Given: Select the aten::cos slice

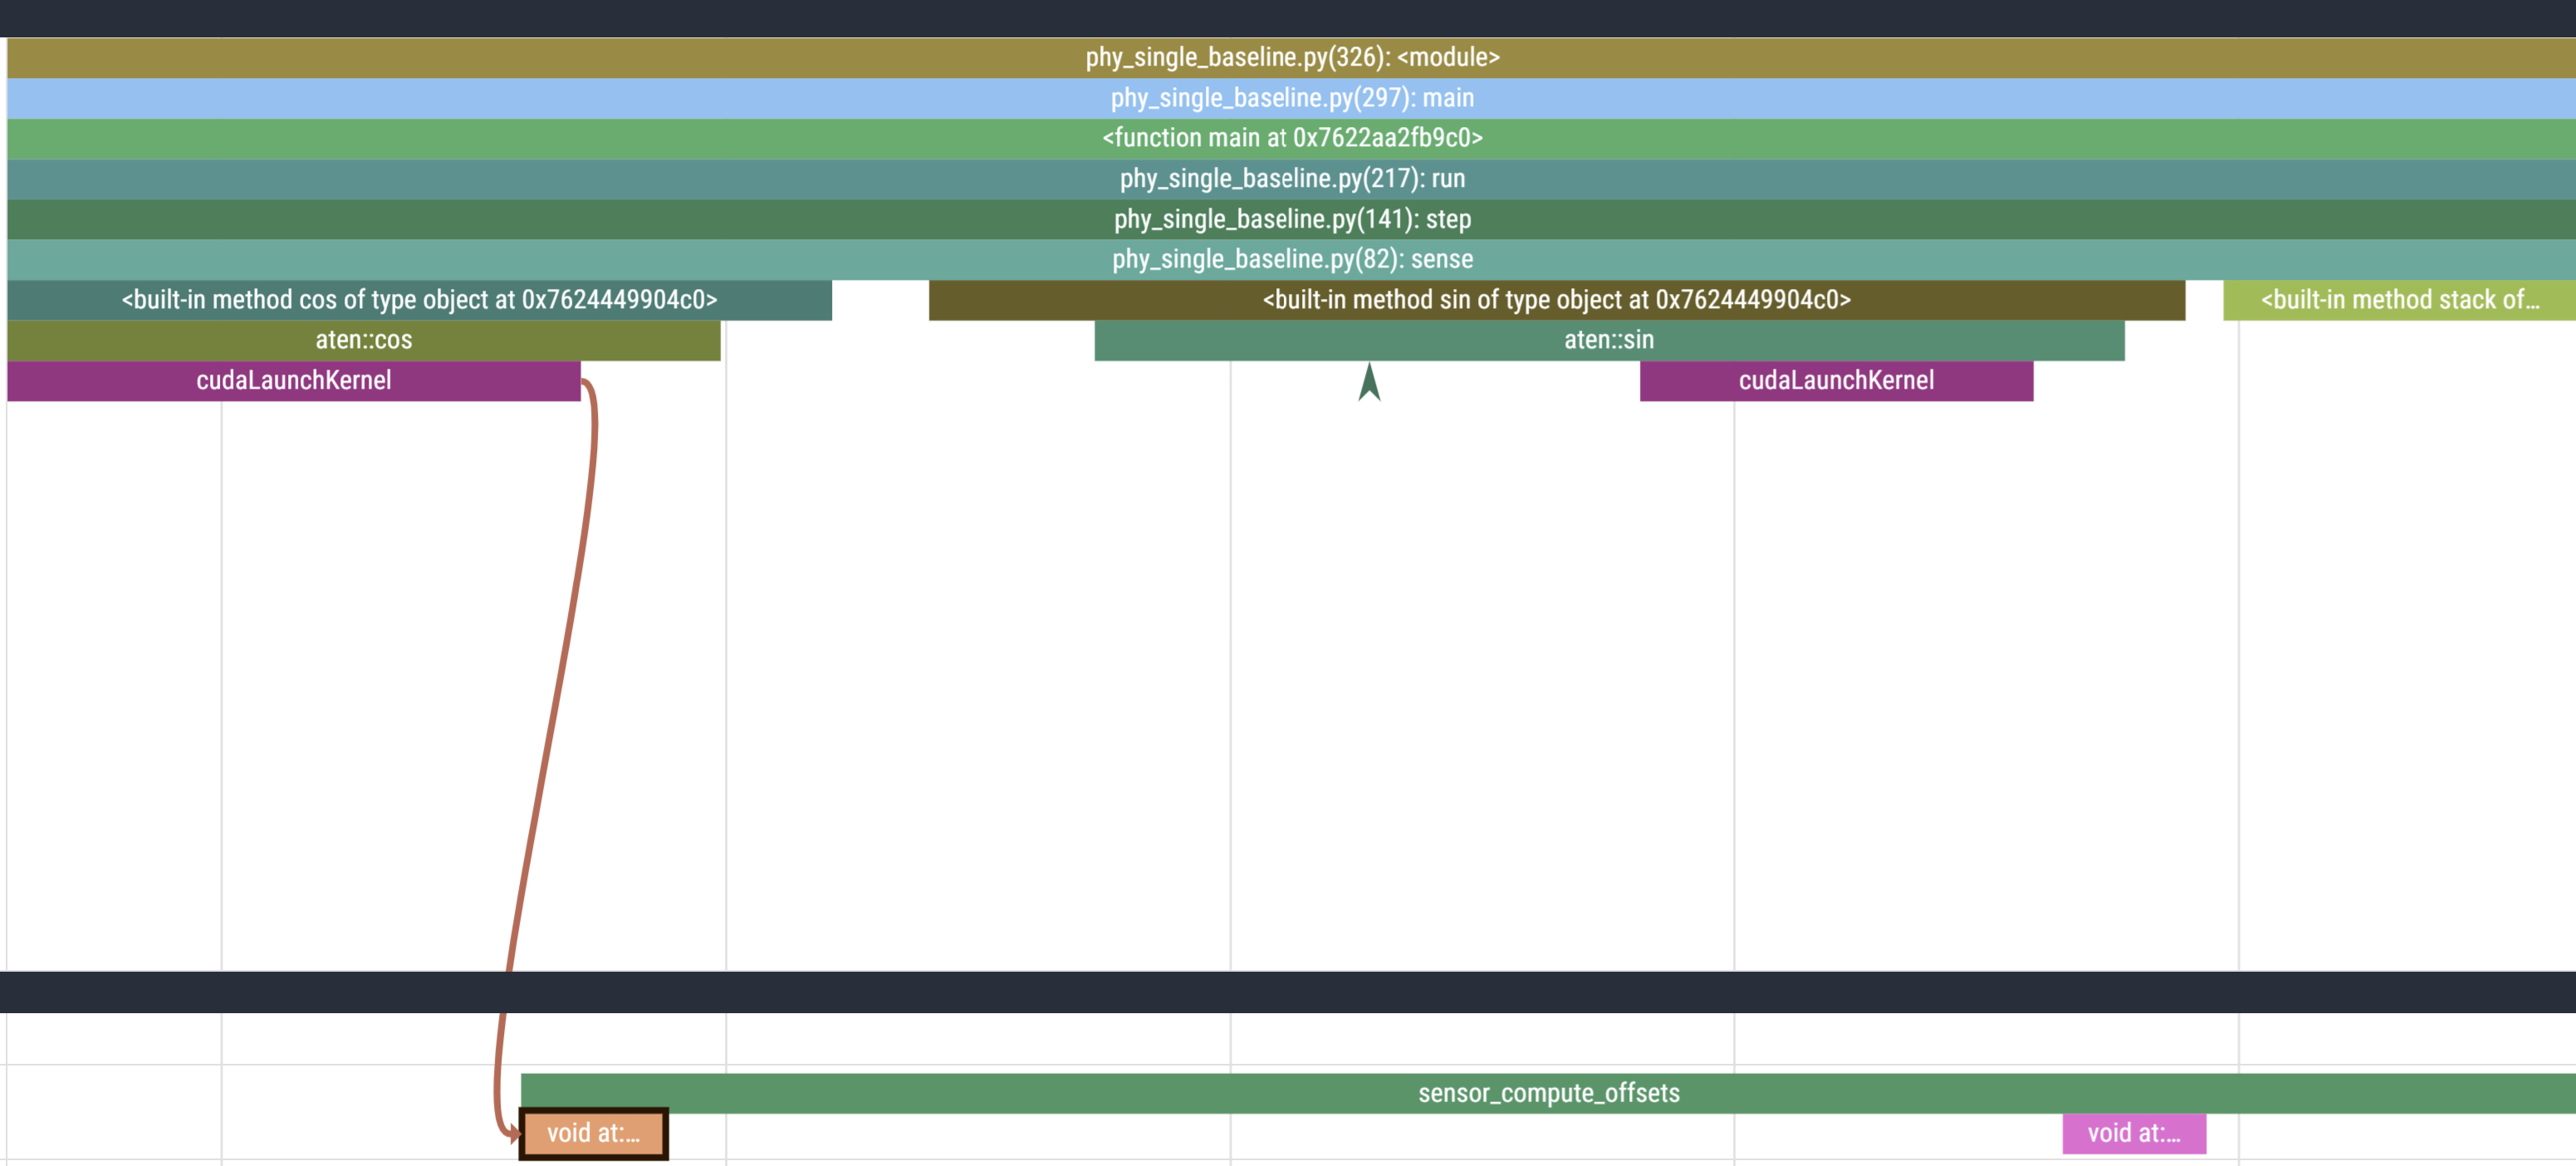Looking at the screenshot, I should pyautogui.click(x=363, y=340).
